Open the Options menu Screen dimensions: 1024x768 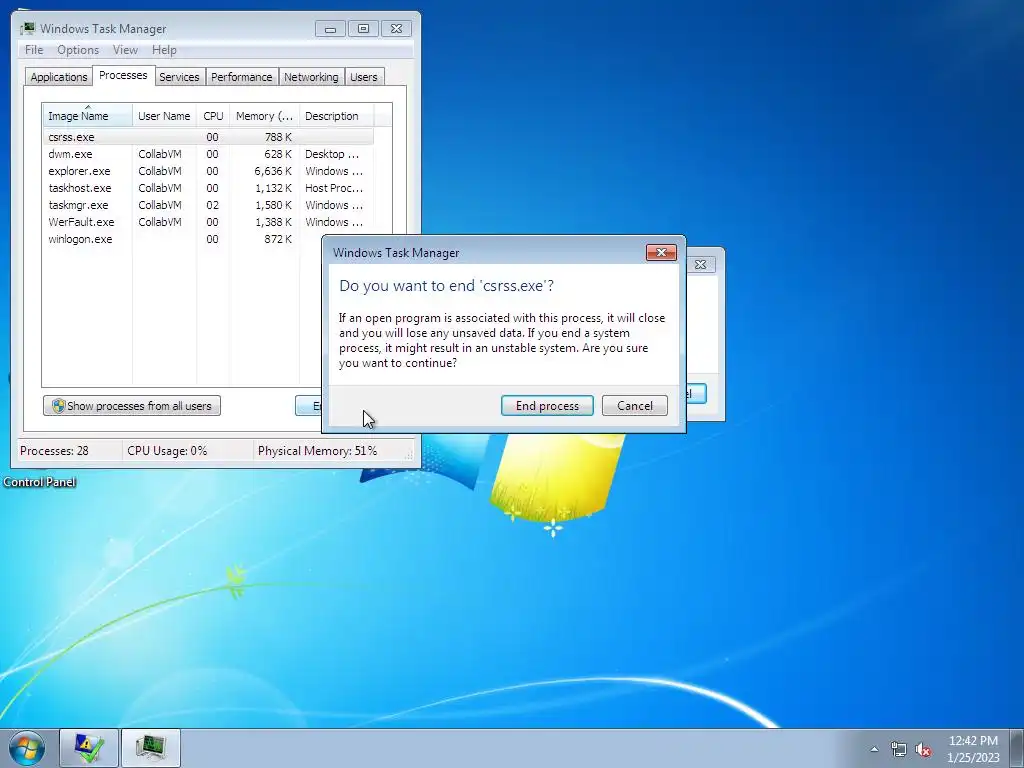(x=78, y=50)
